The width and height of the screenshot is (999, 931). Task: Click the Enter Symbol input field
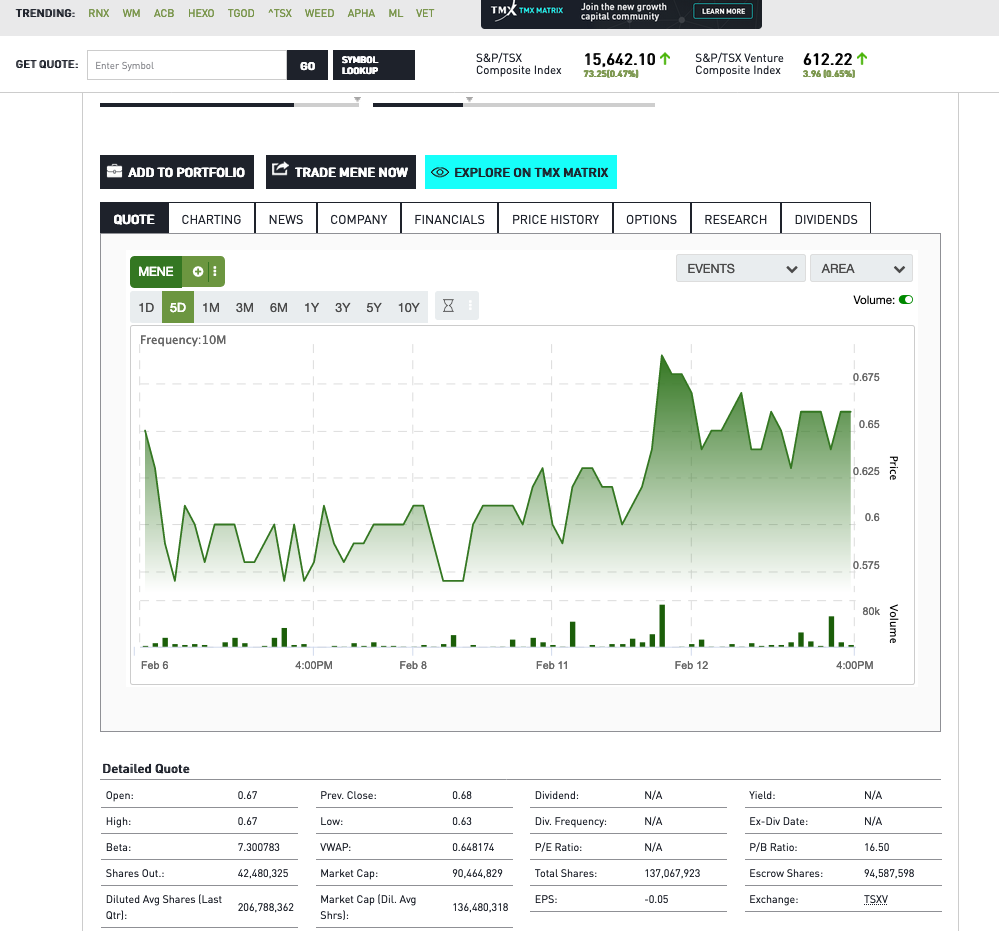tap(187, 66)
